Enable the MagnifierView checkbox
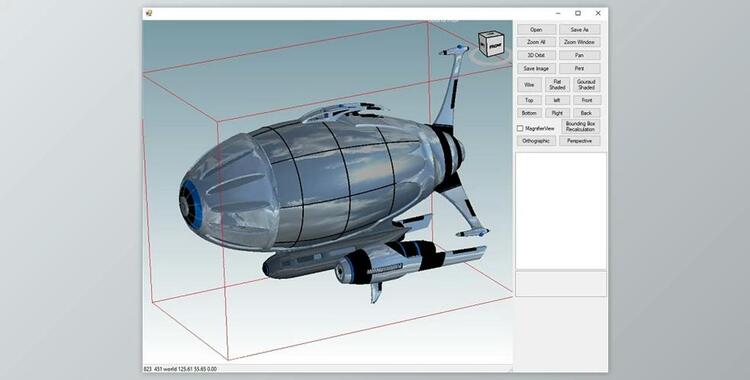The width and height of the screenshot is (750, 380). click(520, 129)
